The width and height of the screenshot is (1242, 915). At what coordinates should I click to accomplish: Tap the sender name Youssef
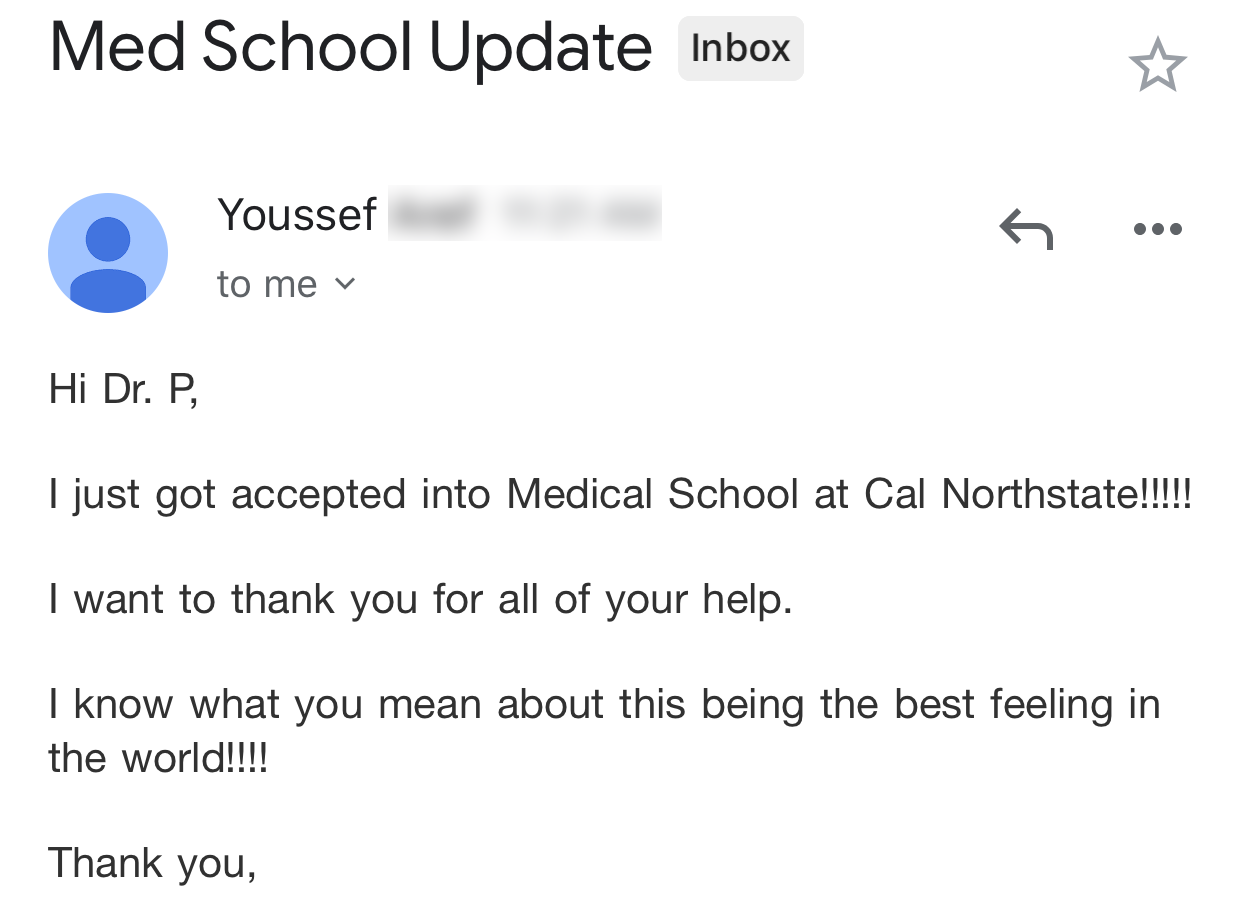pyautogui.click(x=297, y=214)
